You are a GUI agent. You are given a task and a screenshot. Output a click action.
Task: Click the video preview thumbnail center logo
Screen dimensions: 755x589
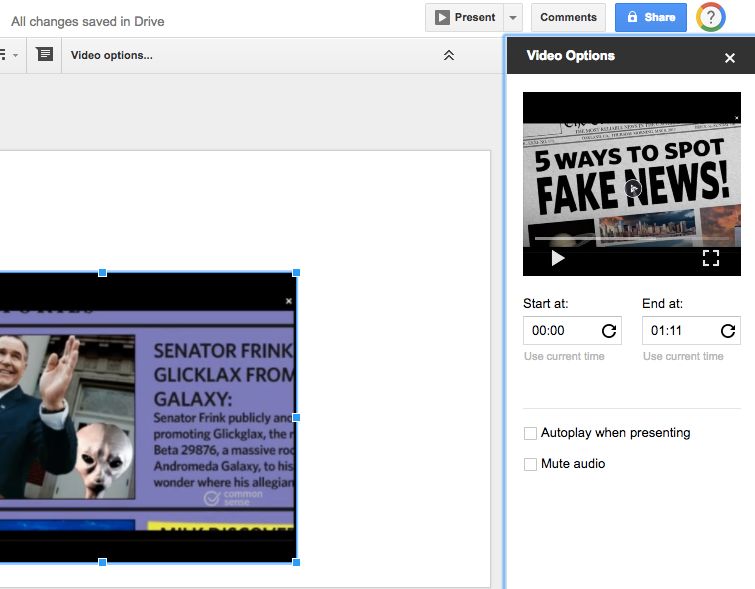point(633,188)
